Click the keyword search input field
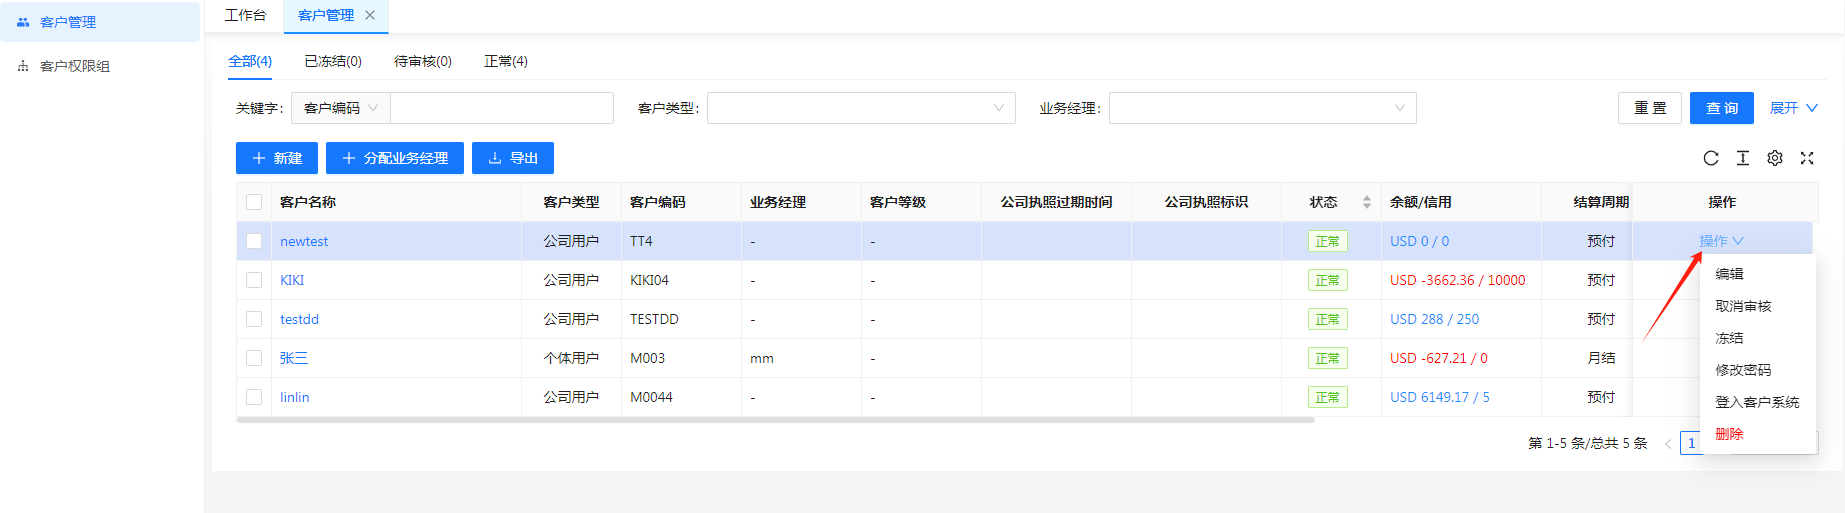1845x513 pixels. 501,108
